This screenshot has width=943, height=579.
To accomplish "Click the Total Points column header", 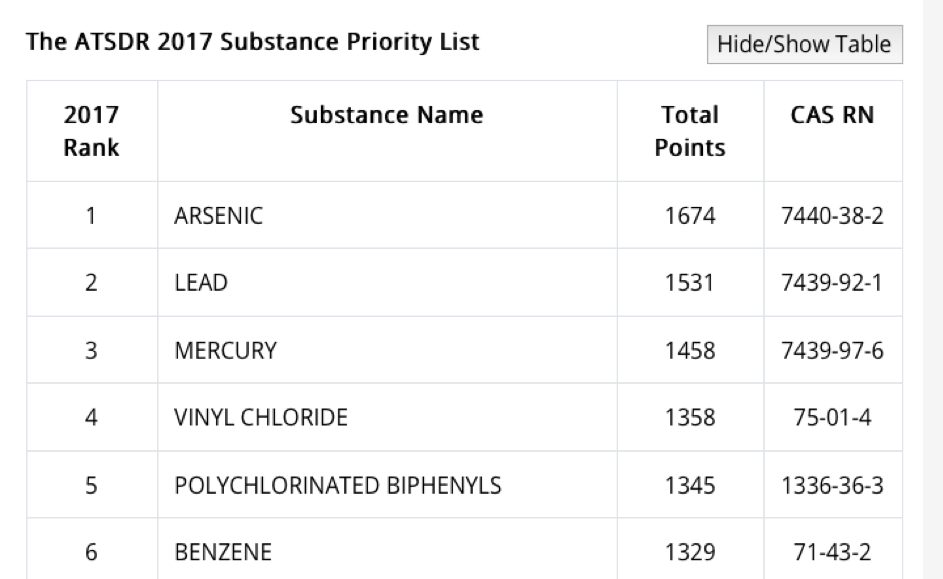I will point(690,131).
